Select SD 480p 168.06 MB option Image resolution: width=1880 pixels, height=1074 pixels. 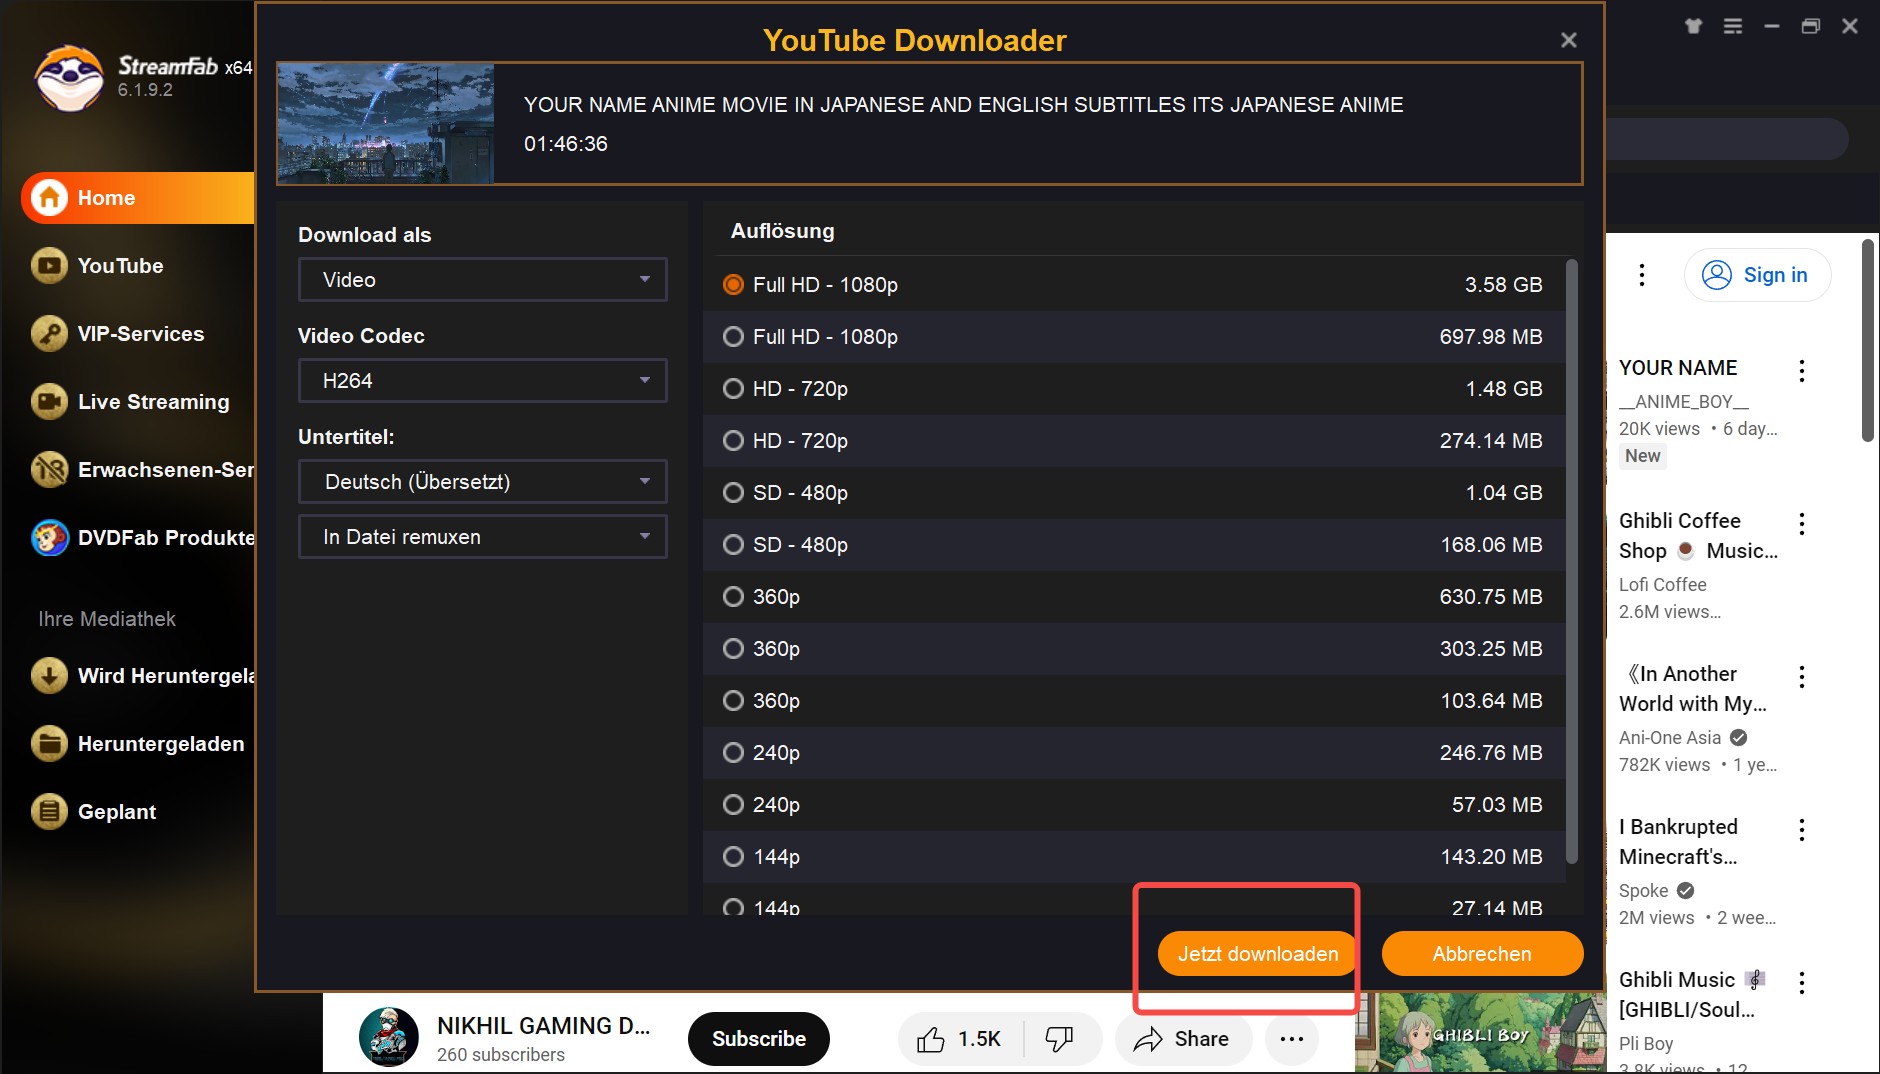pos(1134,545)
